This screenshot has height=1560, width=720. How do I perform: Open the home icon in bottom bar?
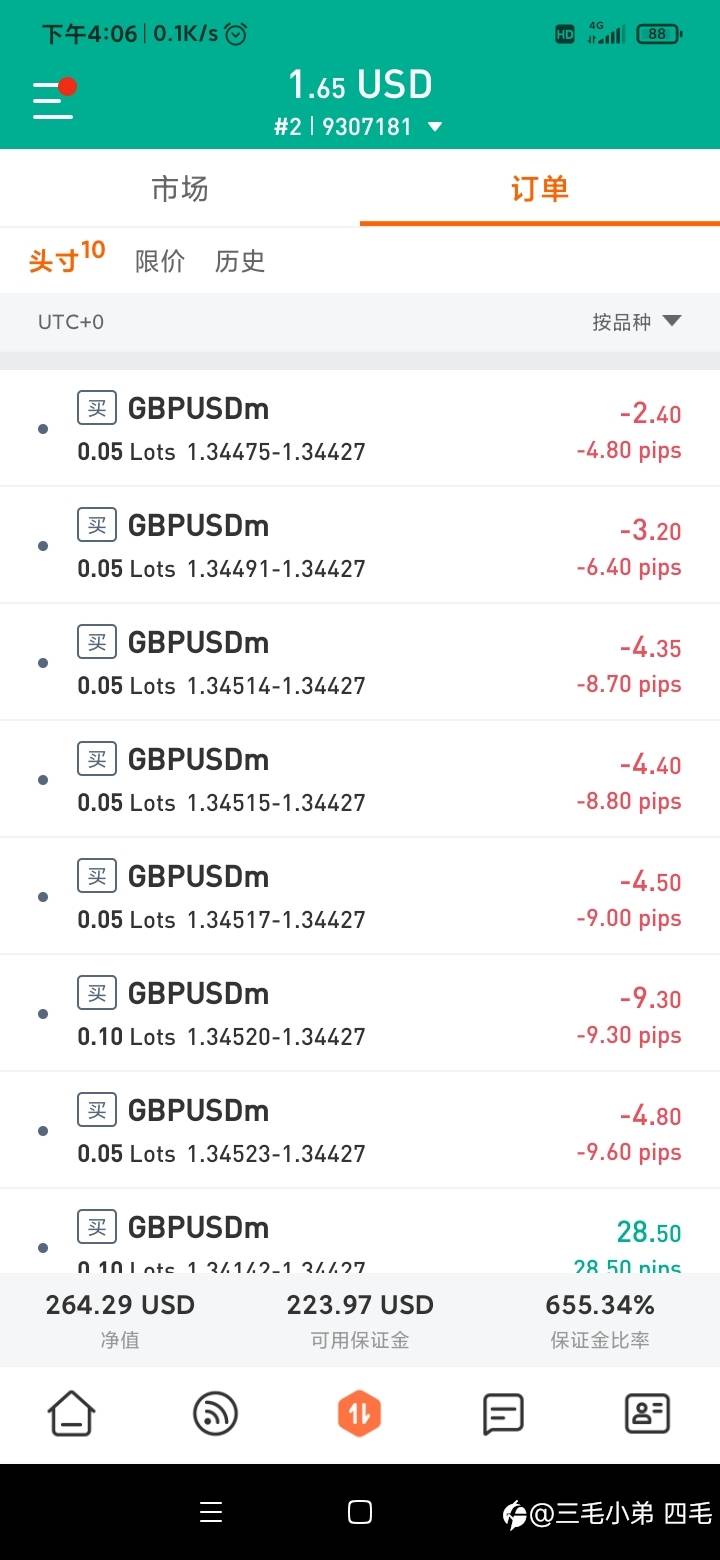[x=72, y=1414]
